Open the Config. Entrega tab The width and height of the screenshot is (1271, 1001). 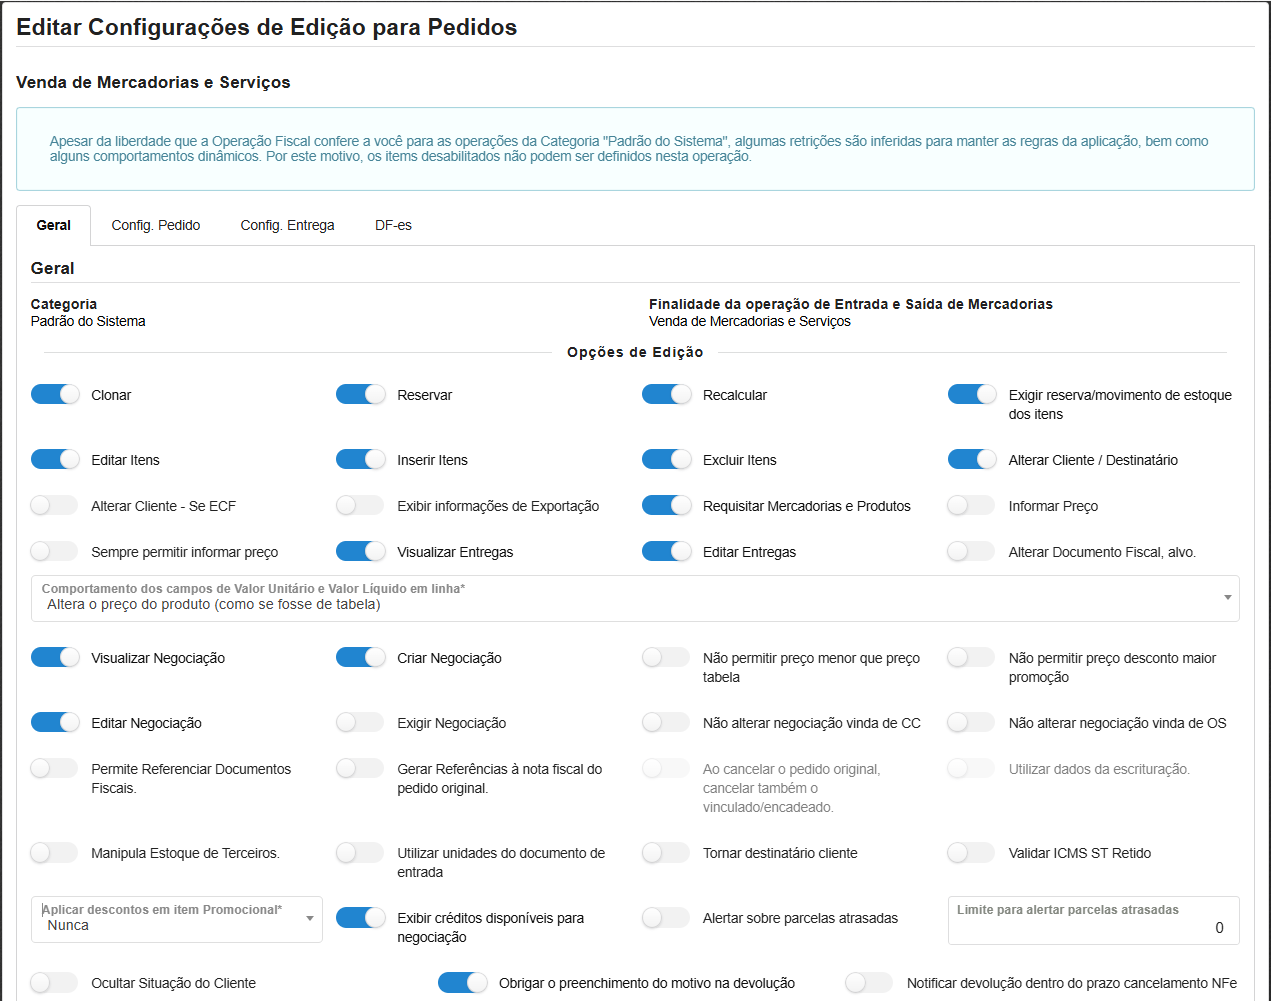click(x=287, y=226)
